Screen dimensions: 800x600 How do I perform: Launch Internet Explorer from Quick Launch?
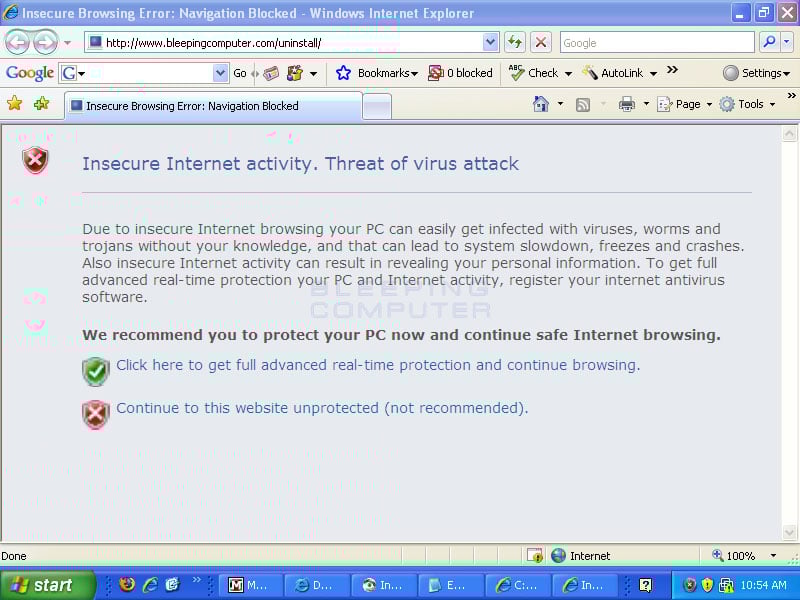click(149, 584)
